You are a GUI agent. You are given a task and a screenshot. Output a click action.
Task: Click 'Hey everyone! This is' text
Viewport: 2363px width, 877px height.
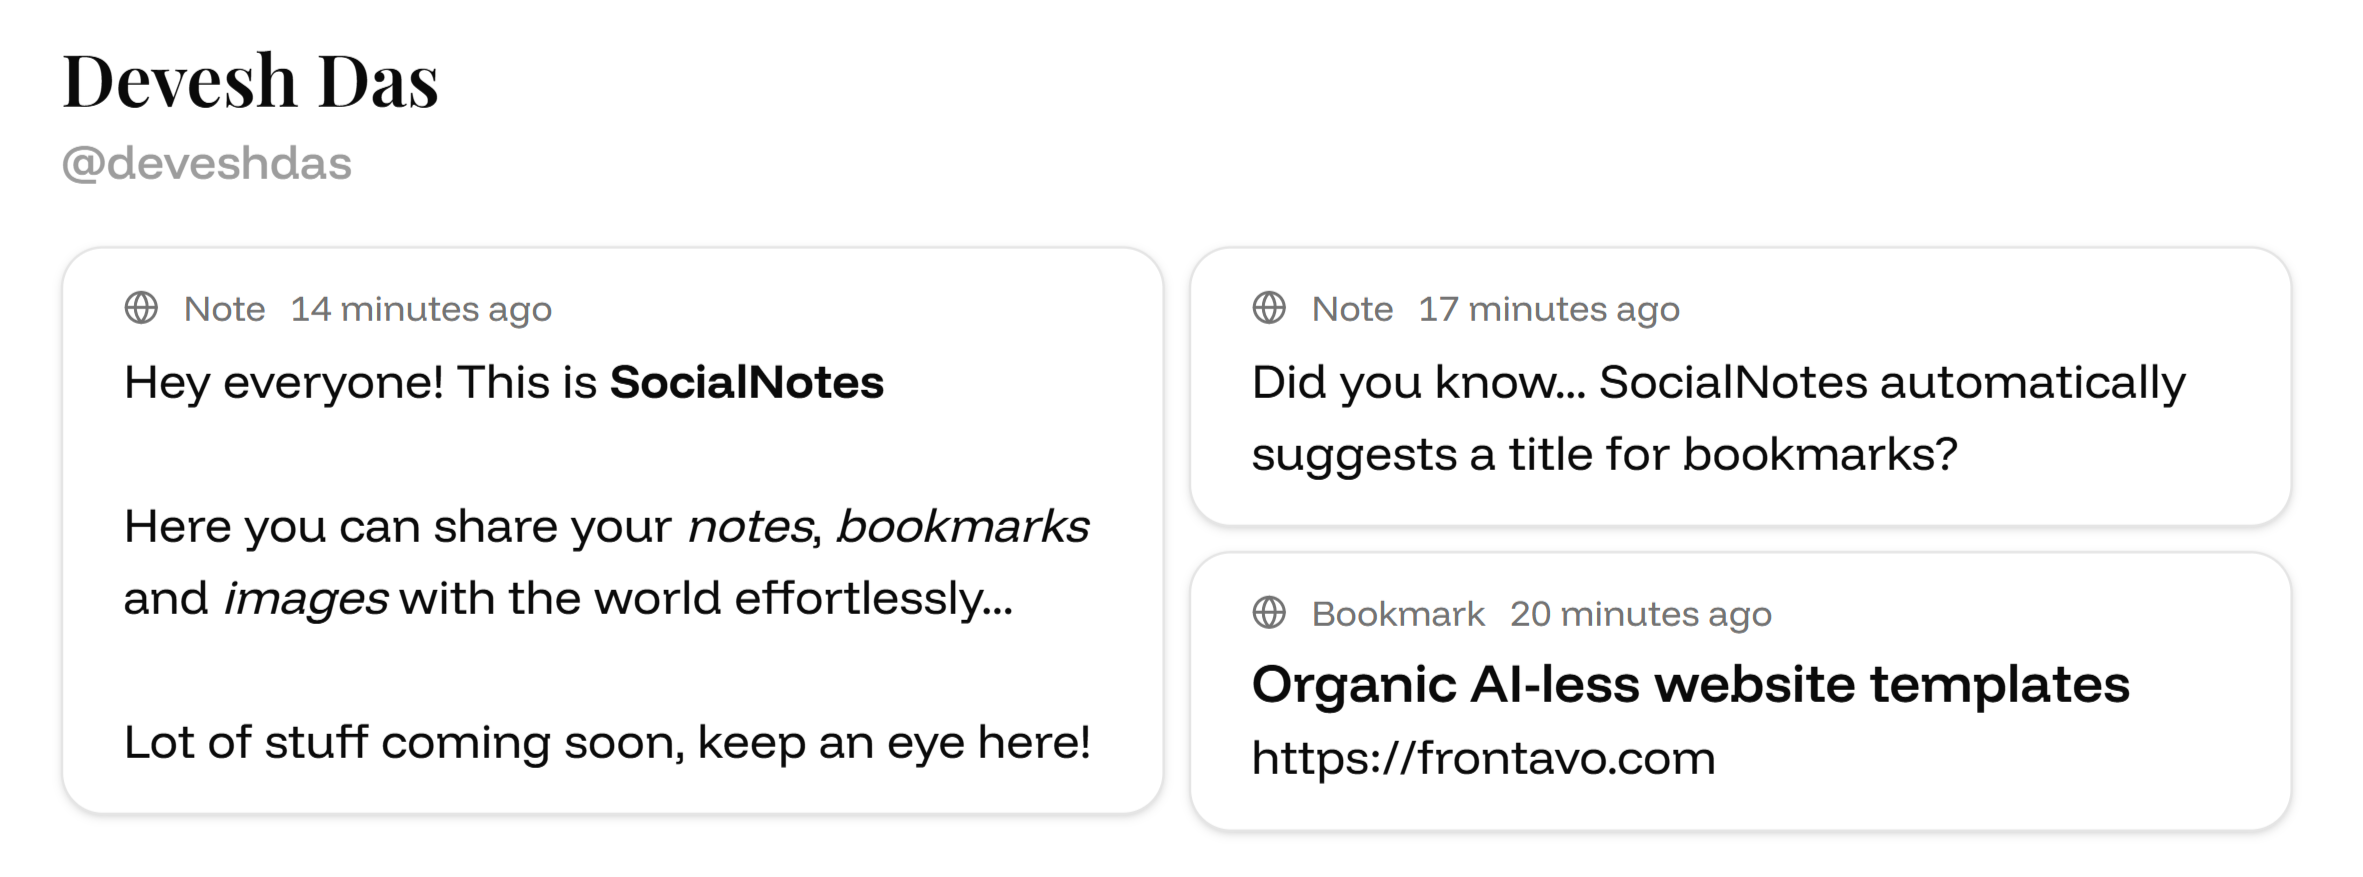pyautogui.click(x=360, y=384)
